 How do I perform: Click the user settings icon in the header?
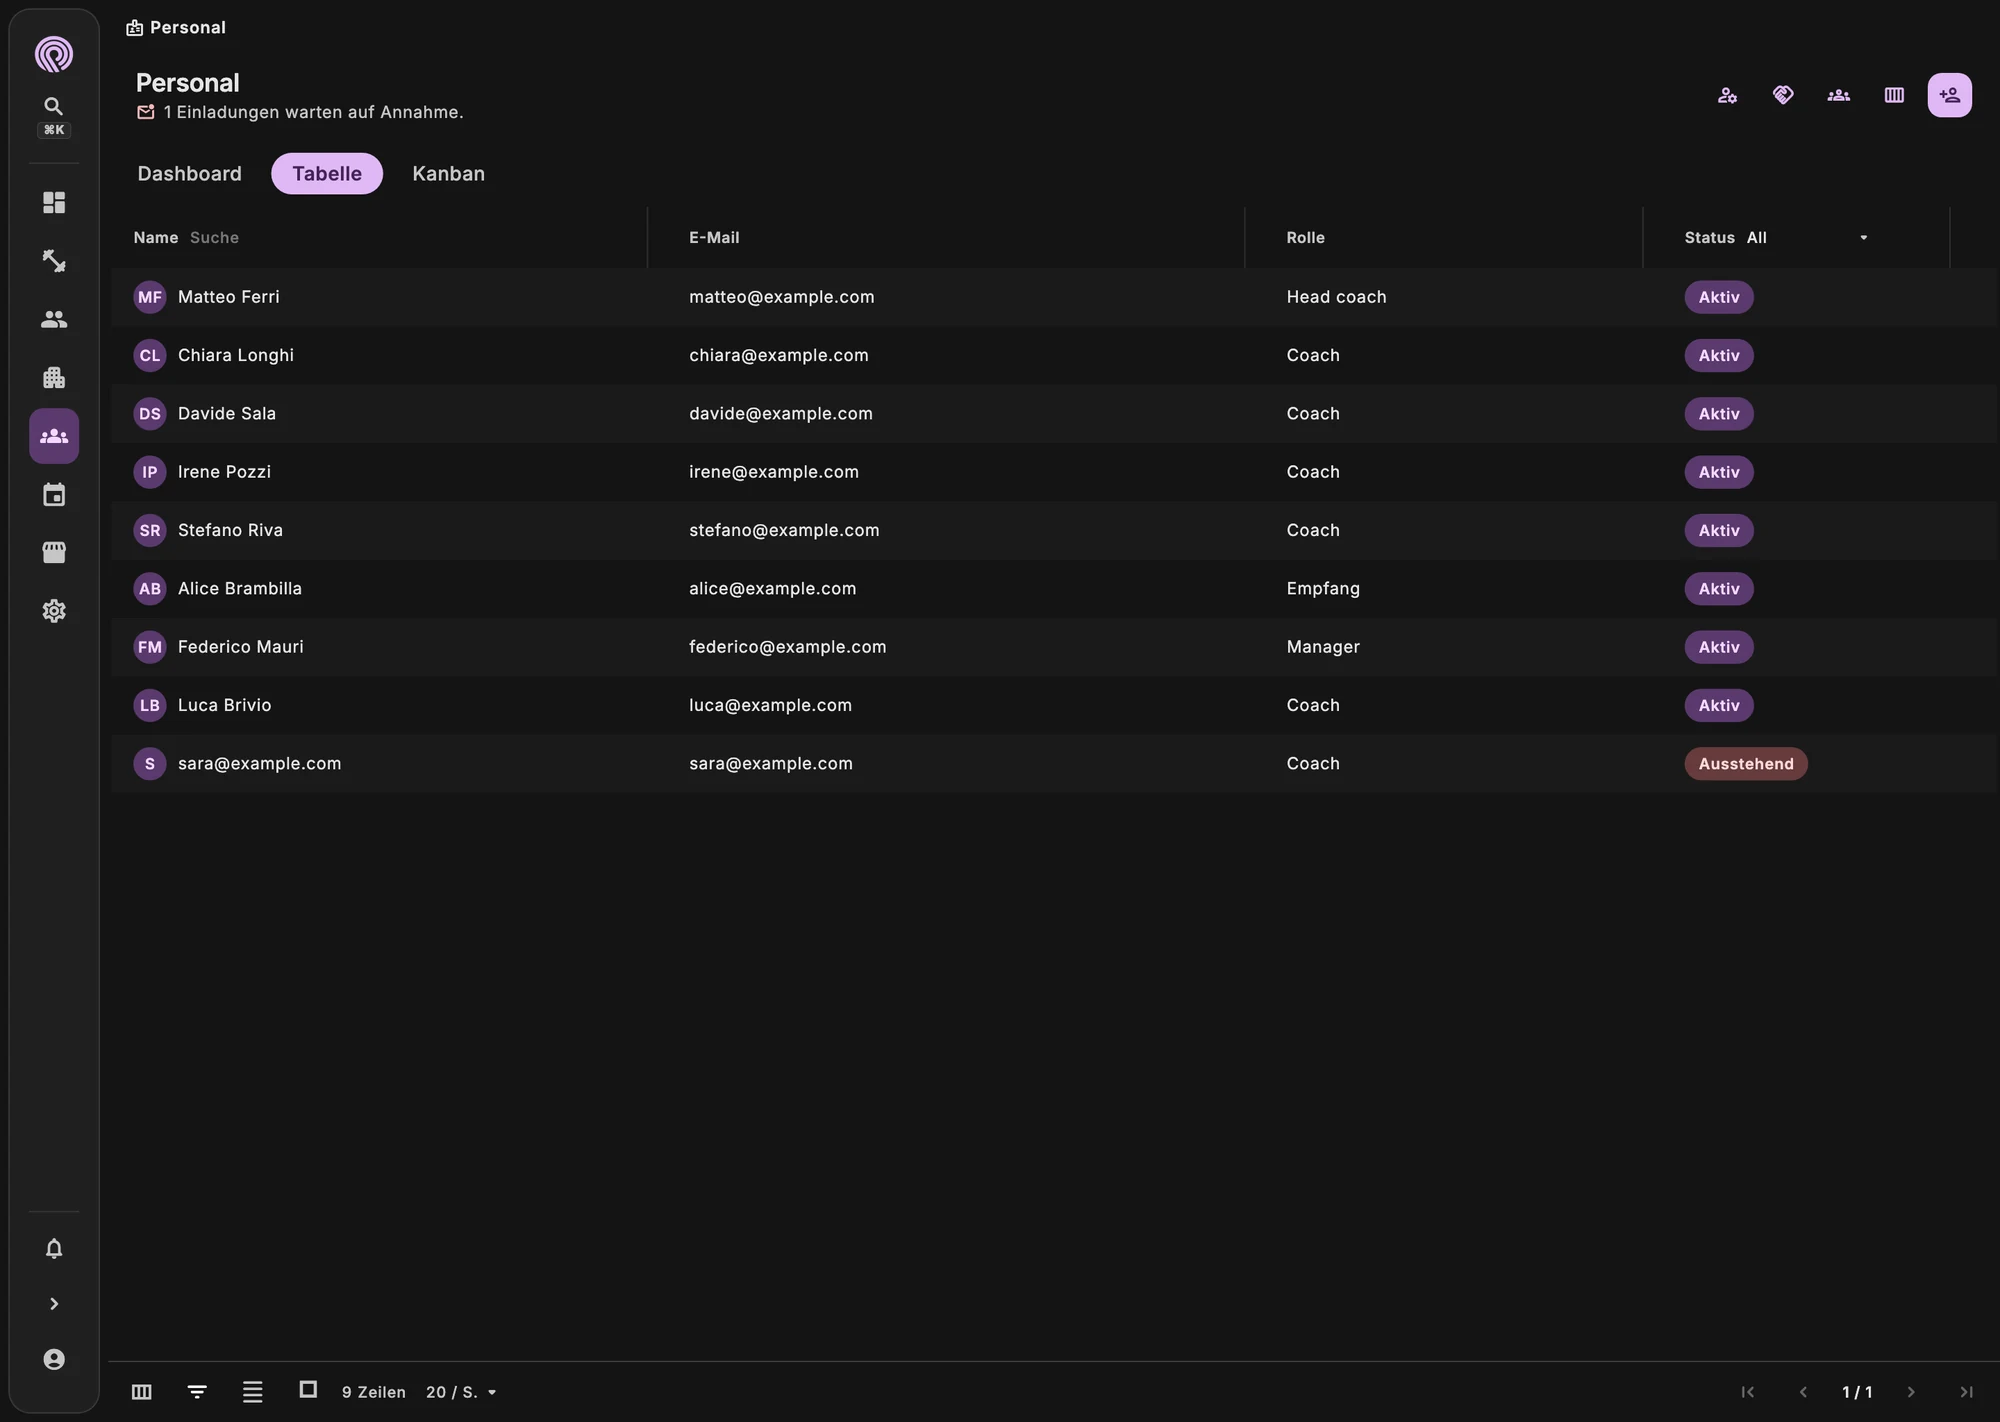pyautogui.click(x=1727, y=95)
